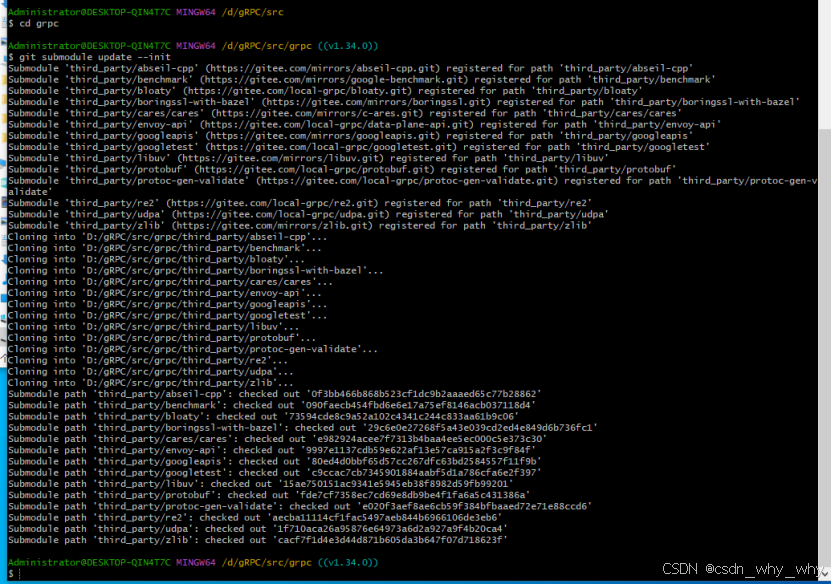
Task: Click the 'Cloning into' bloaty line
Action: [156, 259]
